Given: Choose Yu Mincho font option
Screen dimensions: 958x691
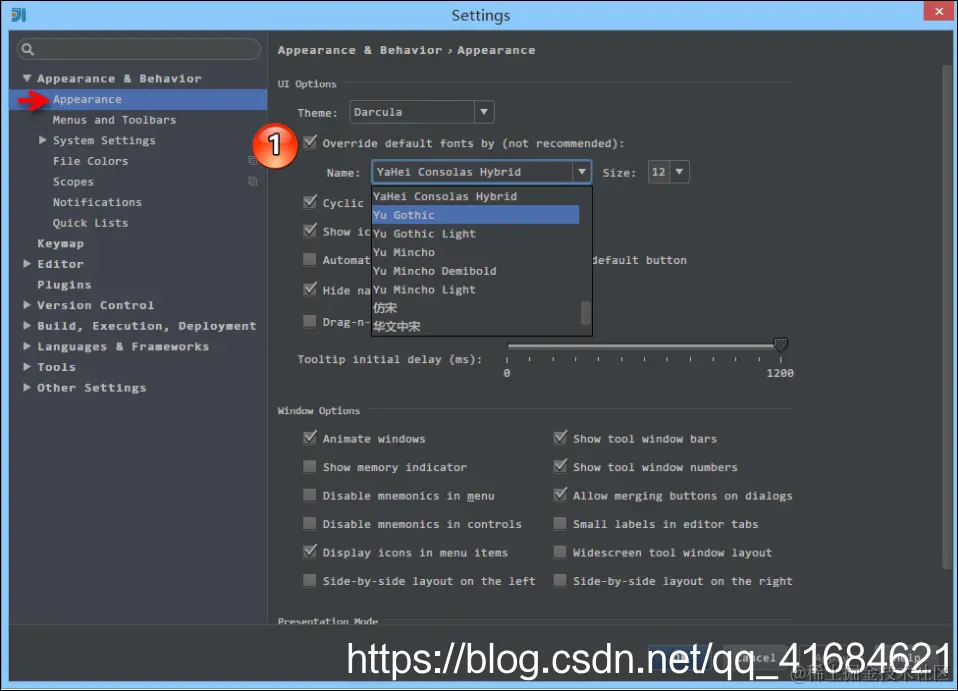Looking at the screenshot, I should click(475, 252).
